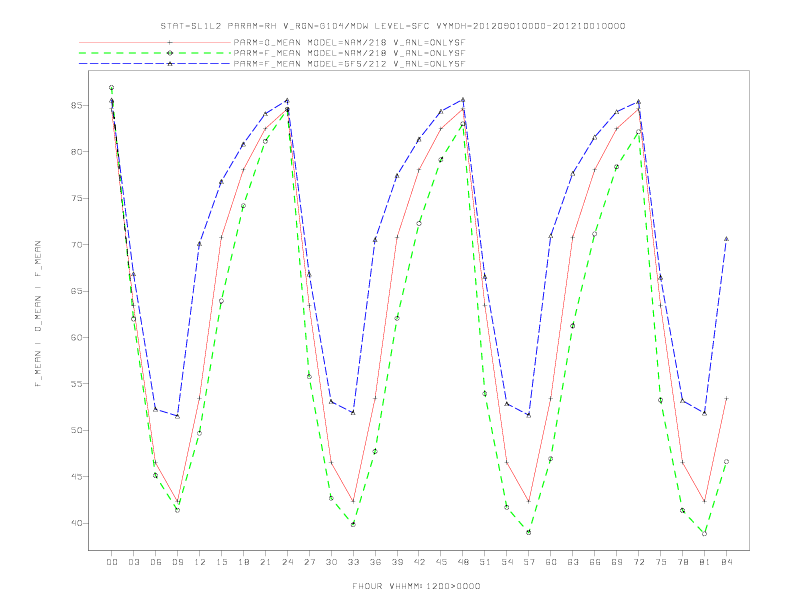Click y-axis tick label 40

pyautogui.click(x=77, y=523)
